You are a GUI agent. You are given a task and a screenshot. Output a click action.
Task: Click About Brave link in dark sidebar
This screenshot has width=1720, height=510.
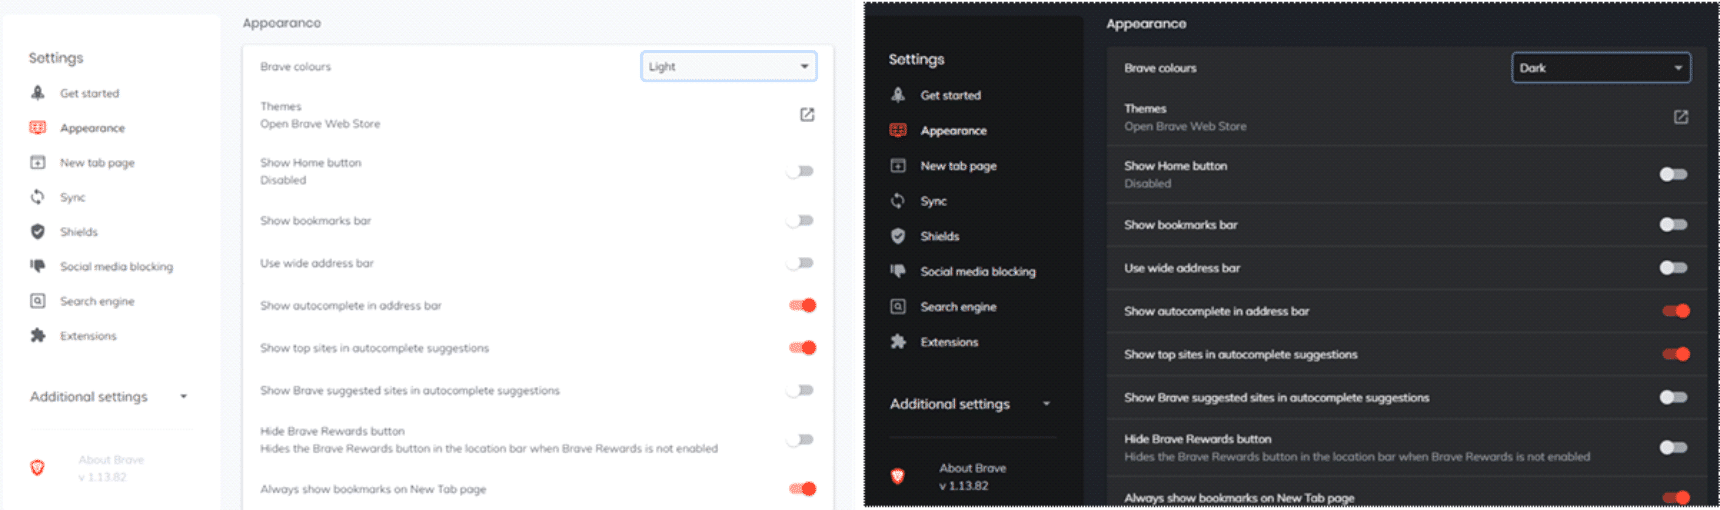point(972,468)
